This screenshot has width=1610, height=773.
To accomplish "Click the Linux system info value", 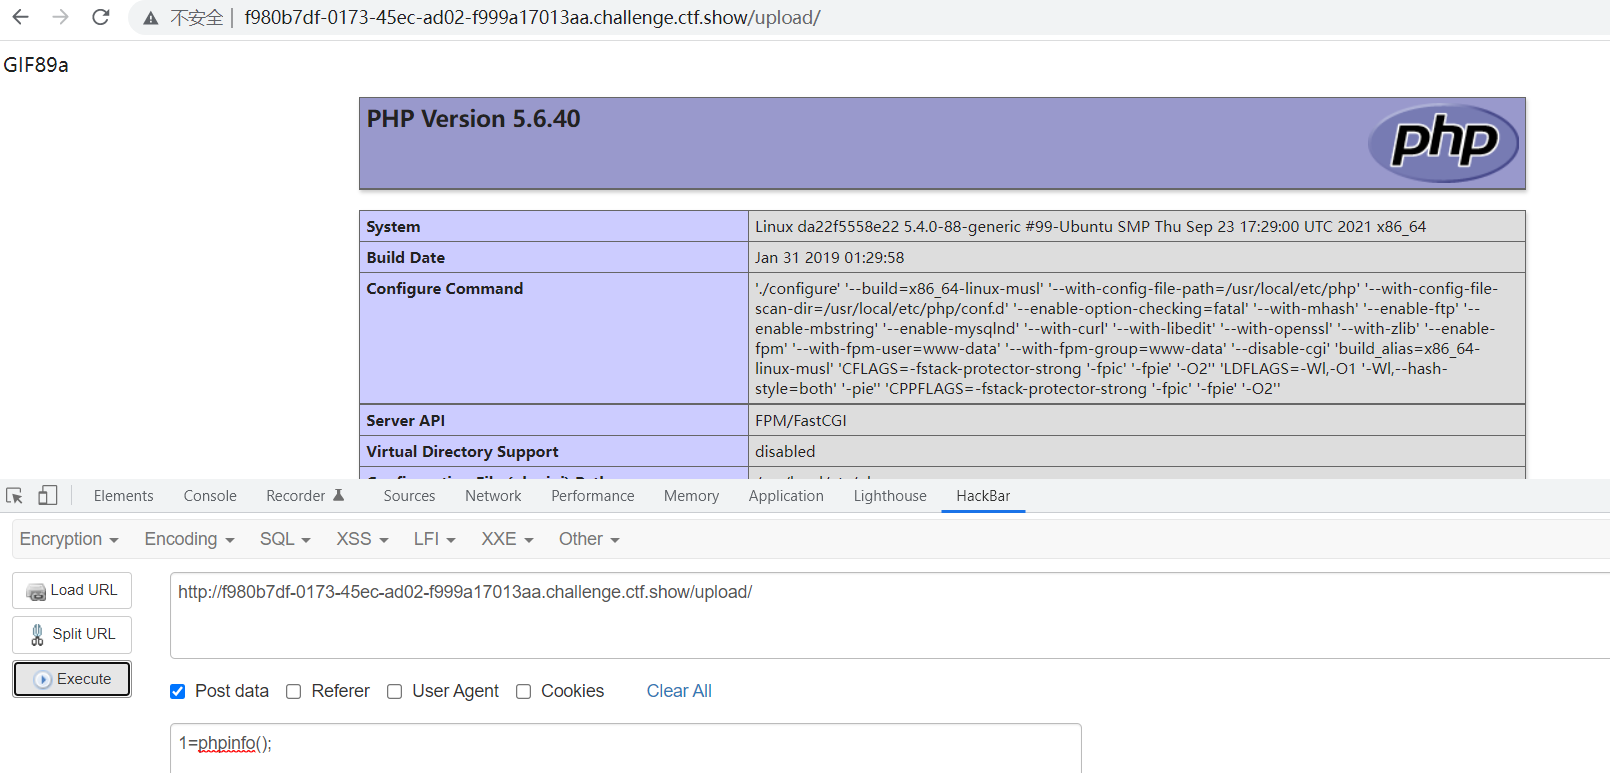I will coord(1090,227).
